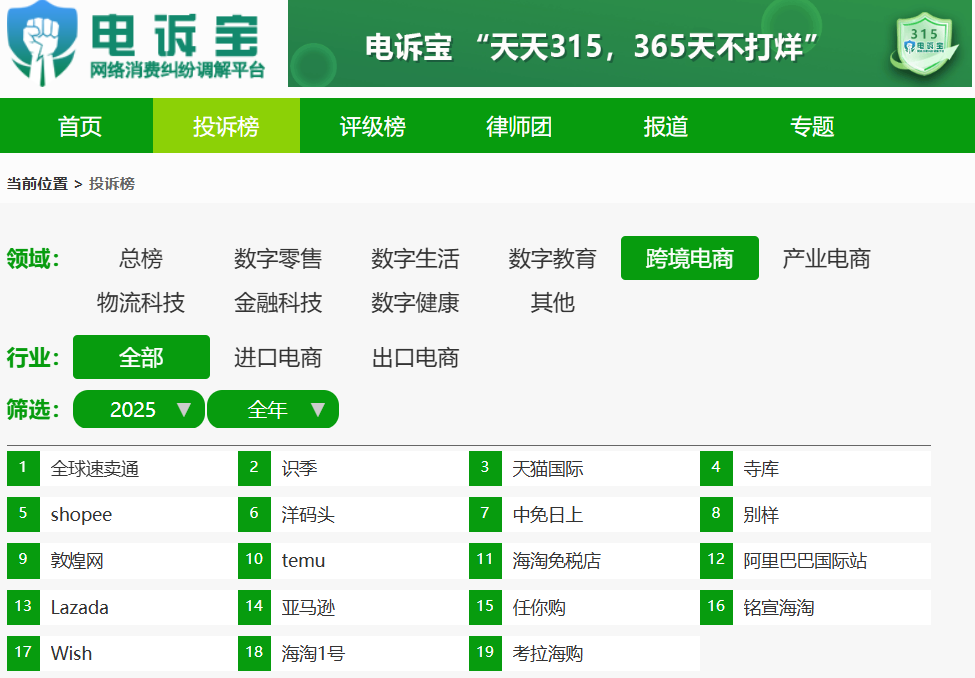The image size is (975, 678).
Task: Click the 电诉宝 fist shield logo
Action: pos(42,44)
